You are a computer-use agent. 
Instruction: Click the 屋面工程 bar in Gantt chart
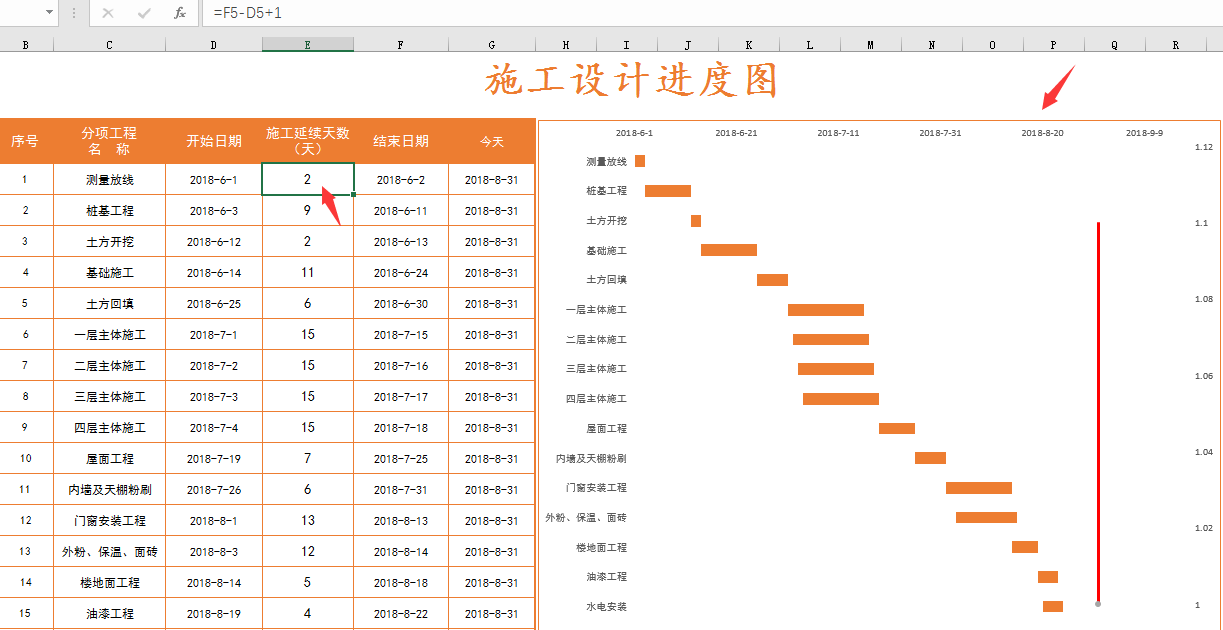(897, 429)
